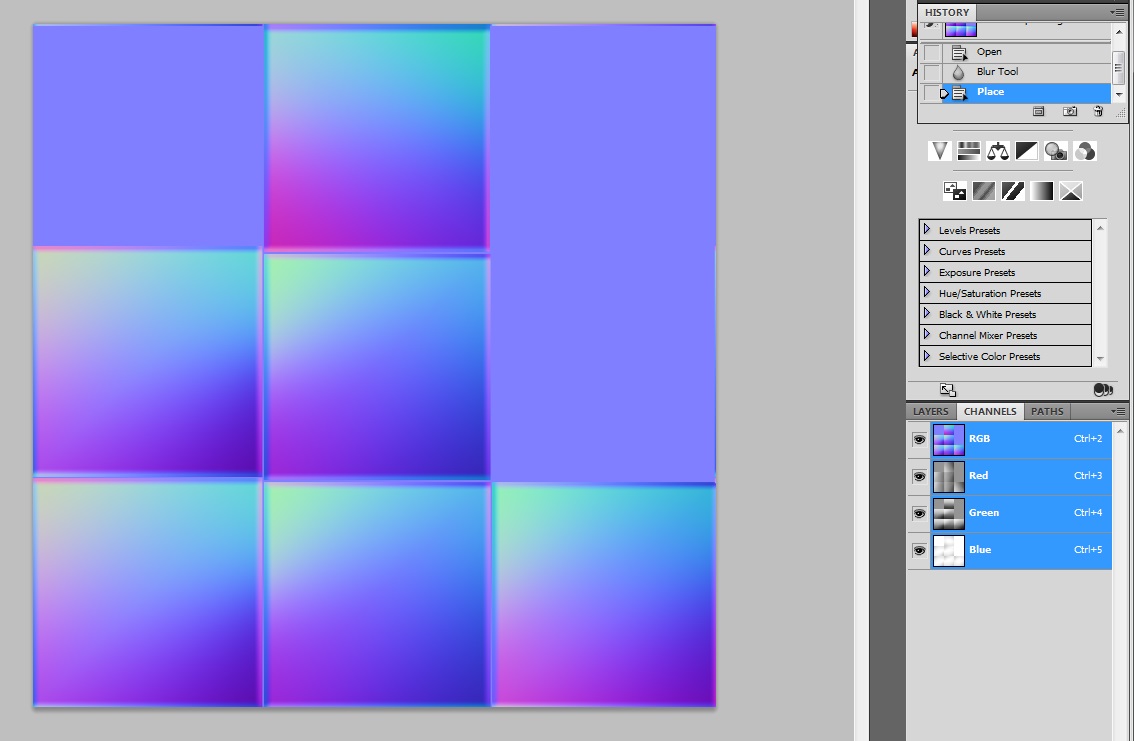Image resolution: width=1134 pixels, height=741 pixels.
Task: Delete current history state with trash icon
Action: tap(1098, 112)
